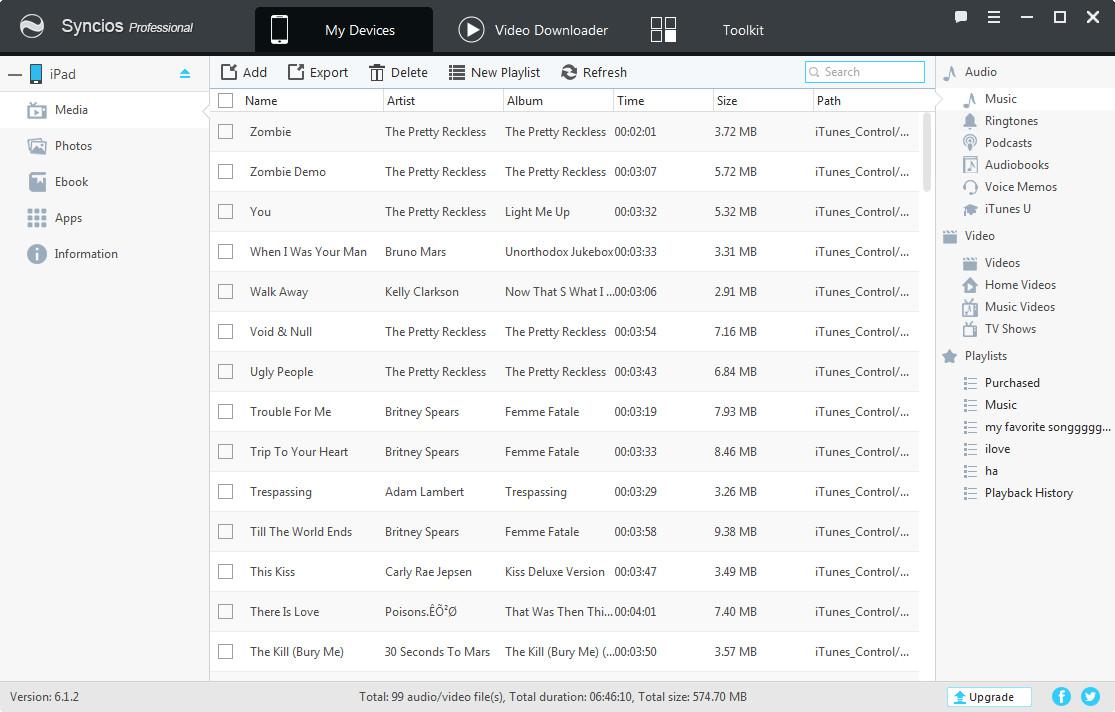This screenshot has height=712, width=1115.
Task: Open the Music playlist under Playlists
Action: pyautogui.click(x=990, y=405)
